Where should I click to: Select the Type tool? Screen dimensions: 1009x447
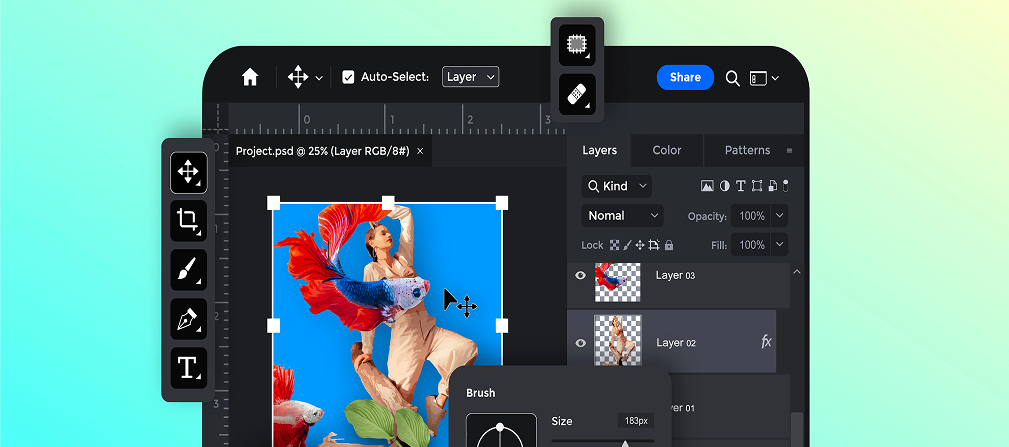(x=188, y=367)
